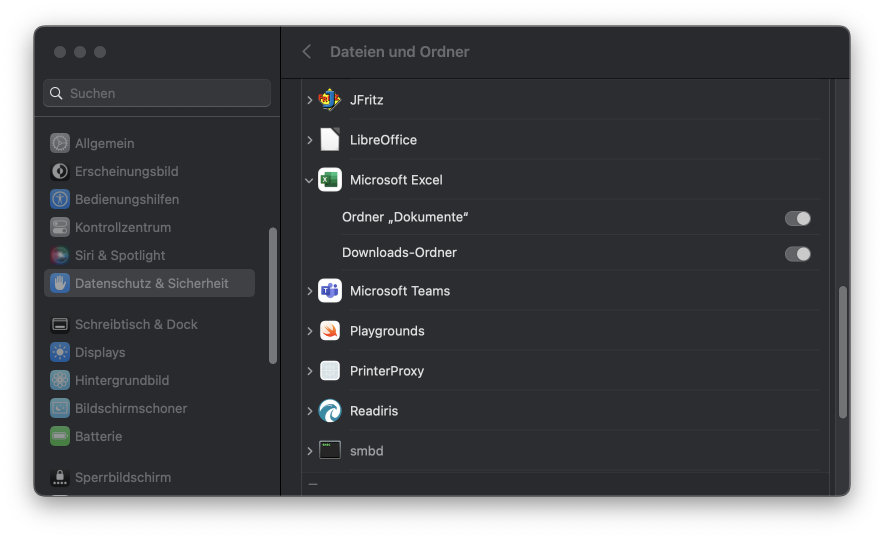Open Batterie settings
This screenshot has height=538, width=884.
point(149,436)
